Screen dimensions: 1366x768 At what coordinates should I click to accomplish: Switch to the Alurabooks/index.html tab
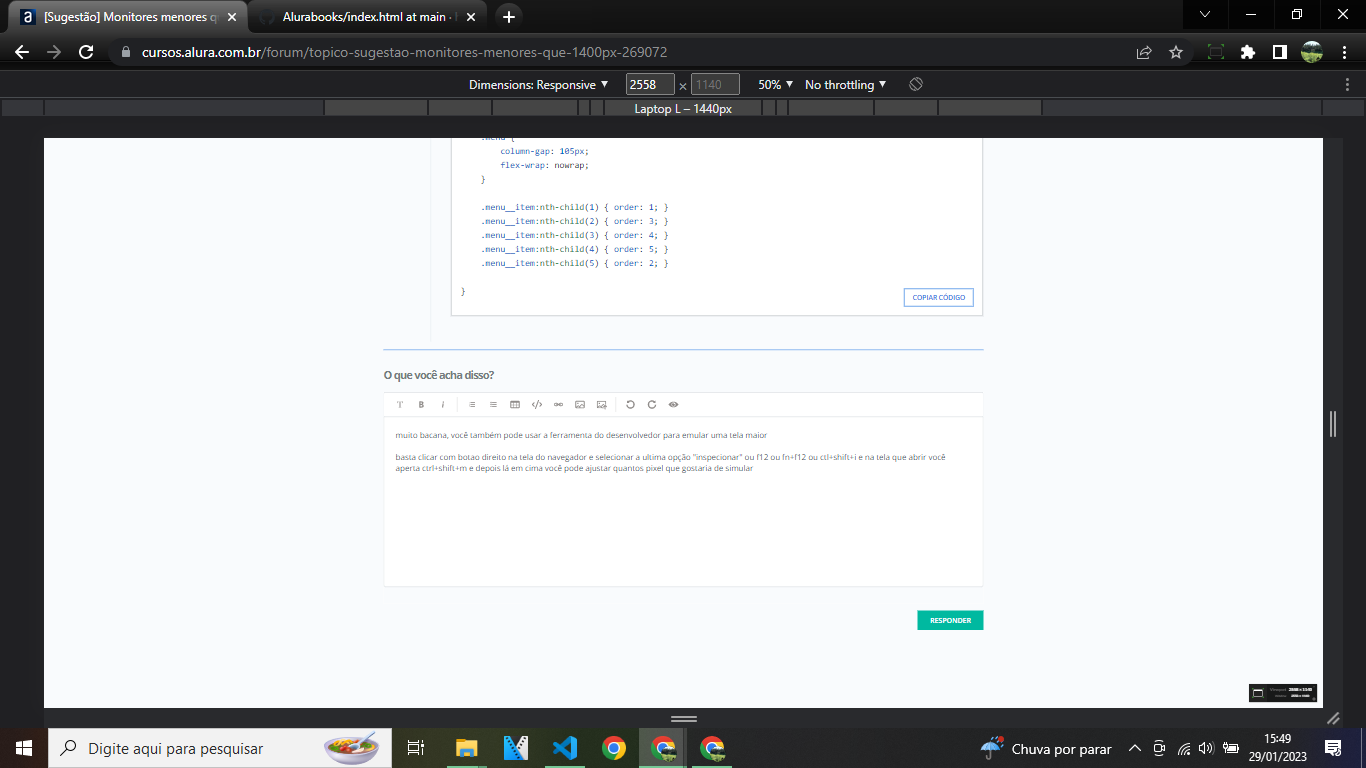pyautogui.click(x=365, y=17)
